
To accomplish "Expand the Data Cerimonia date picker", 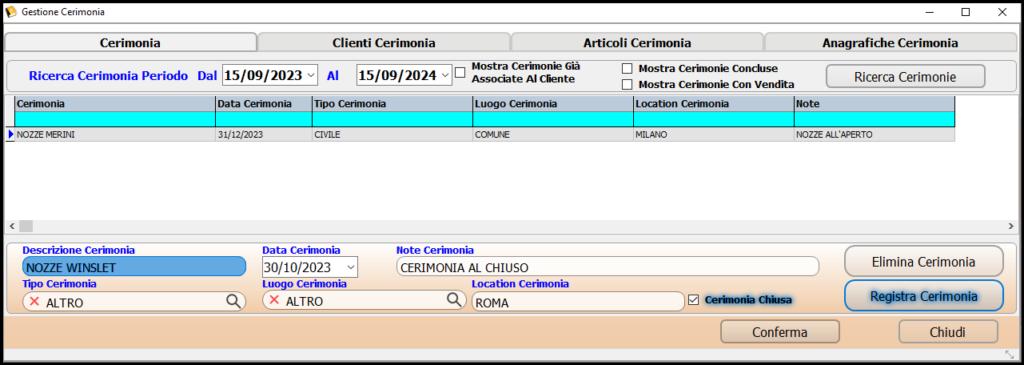I will pos(351,267).
